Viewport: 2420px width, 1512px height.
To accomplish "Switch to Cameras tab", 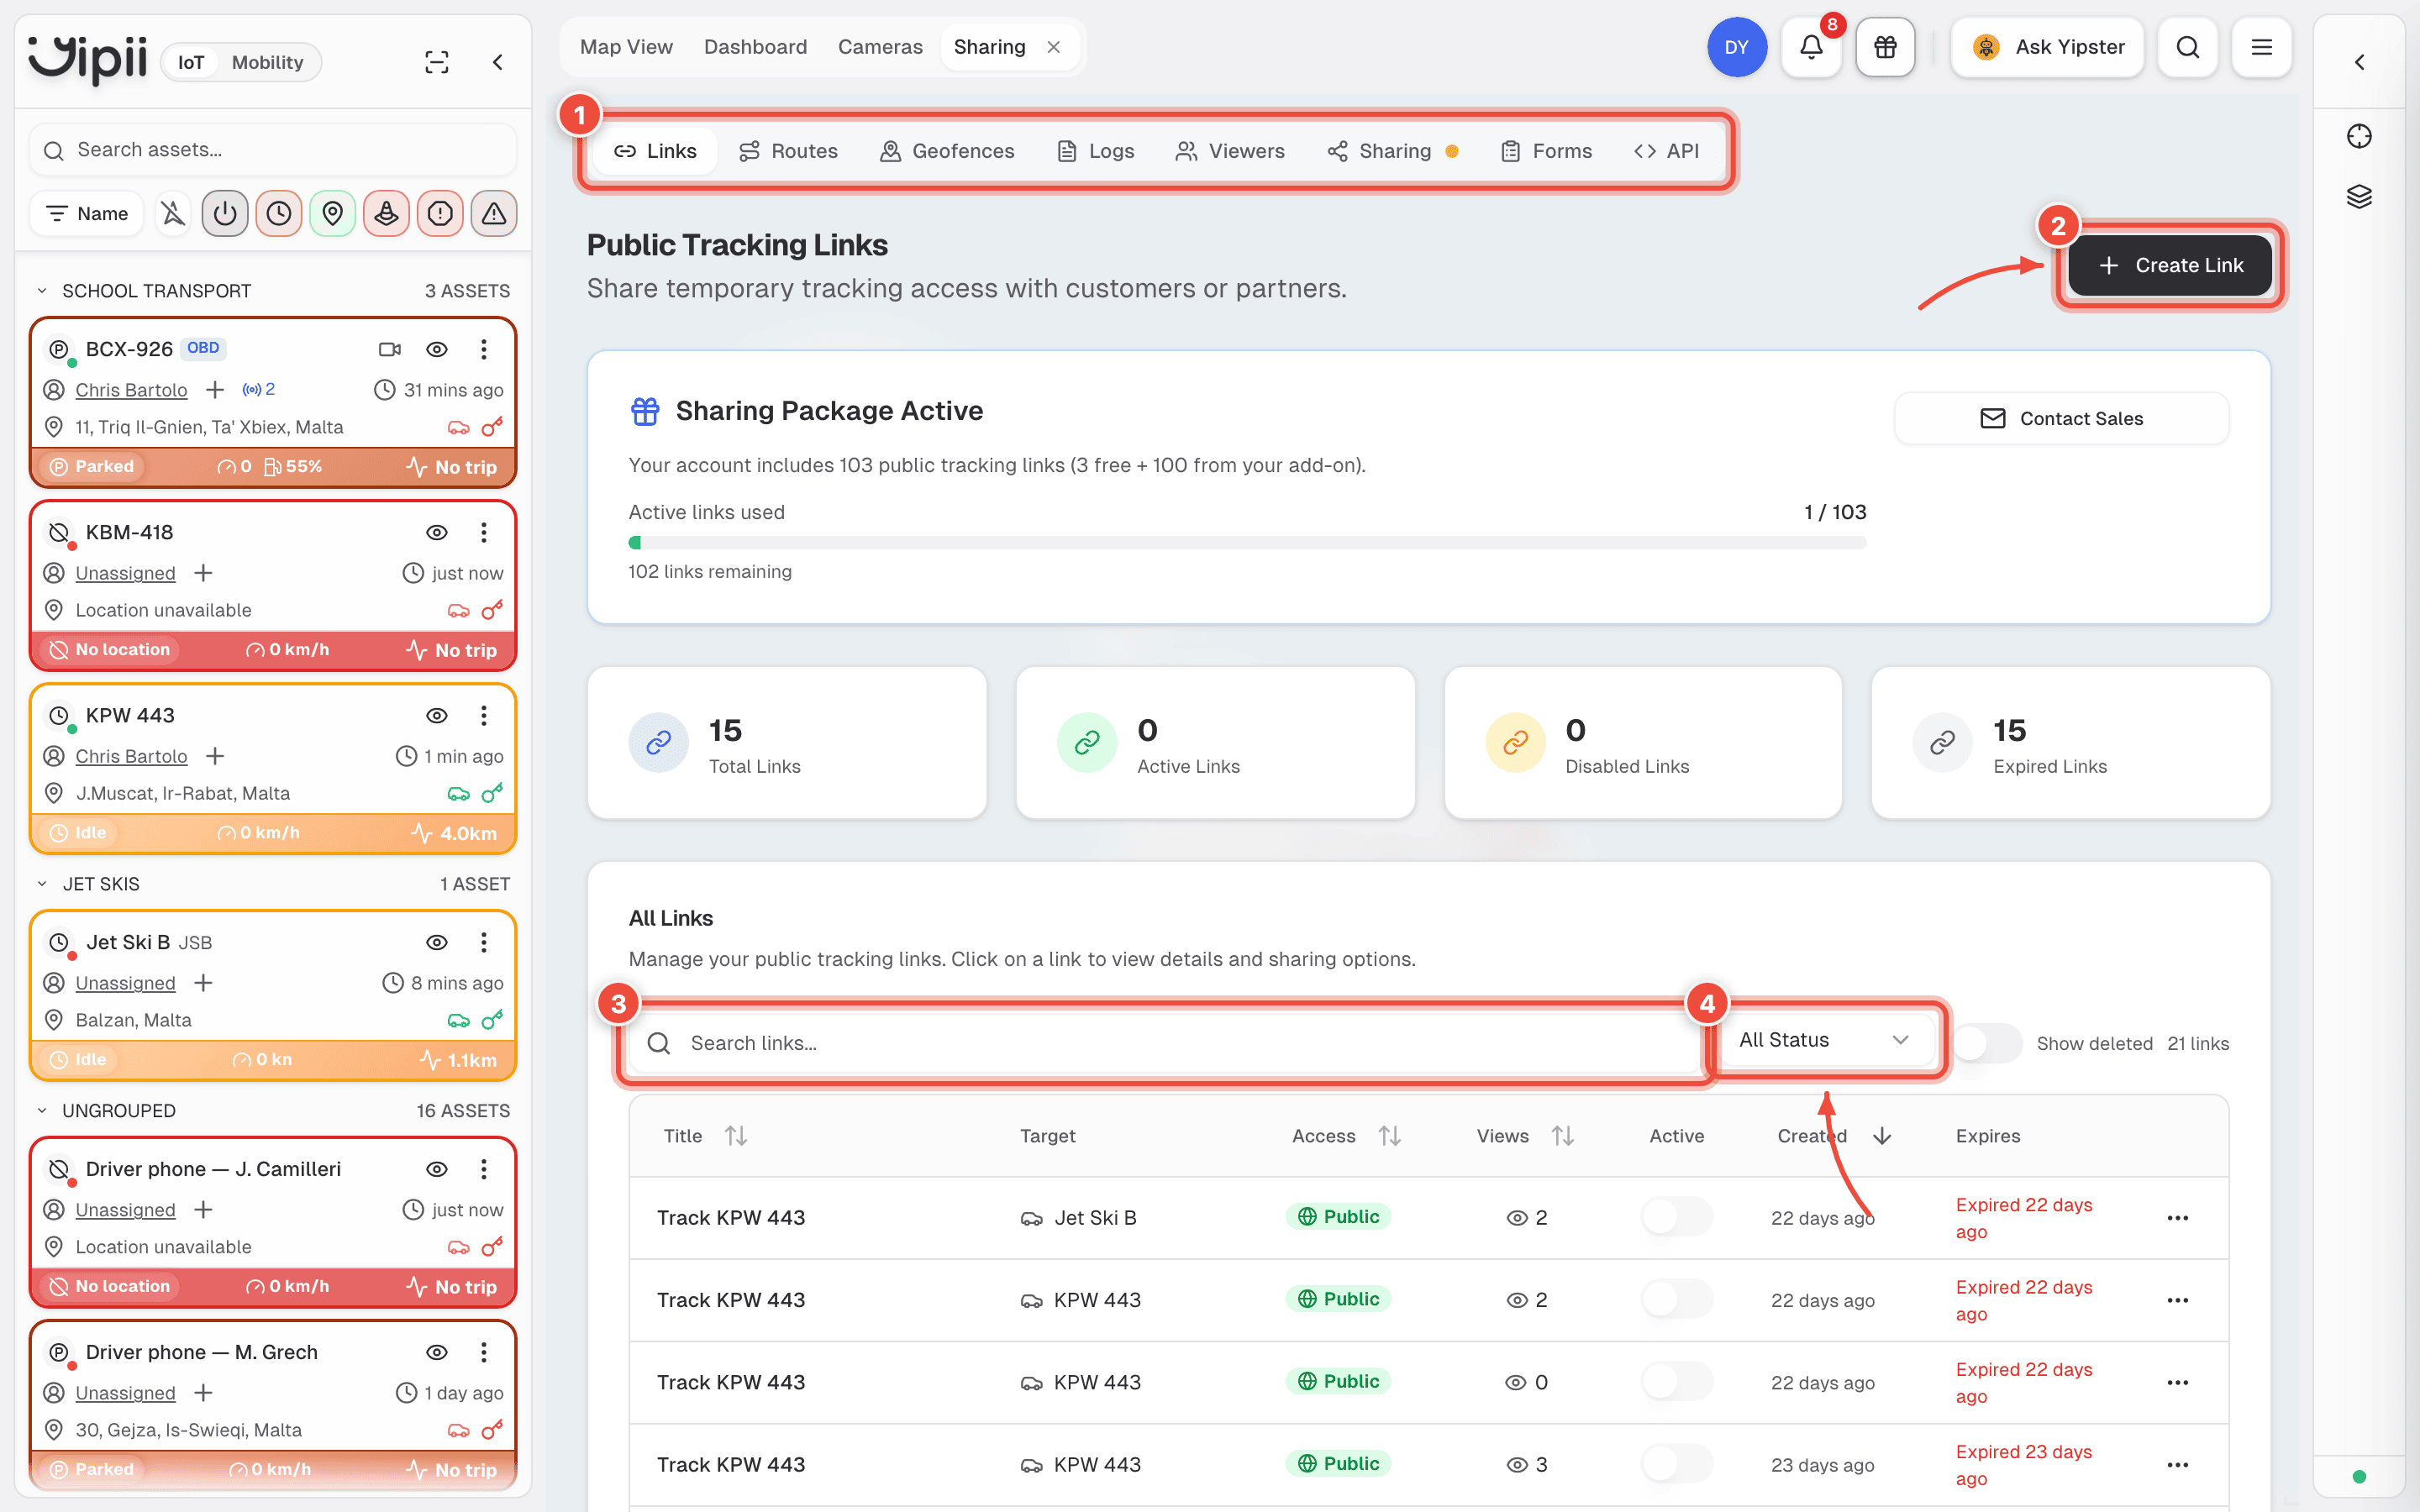I will click(880, 47).
